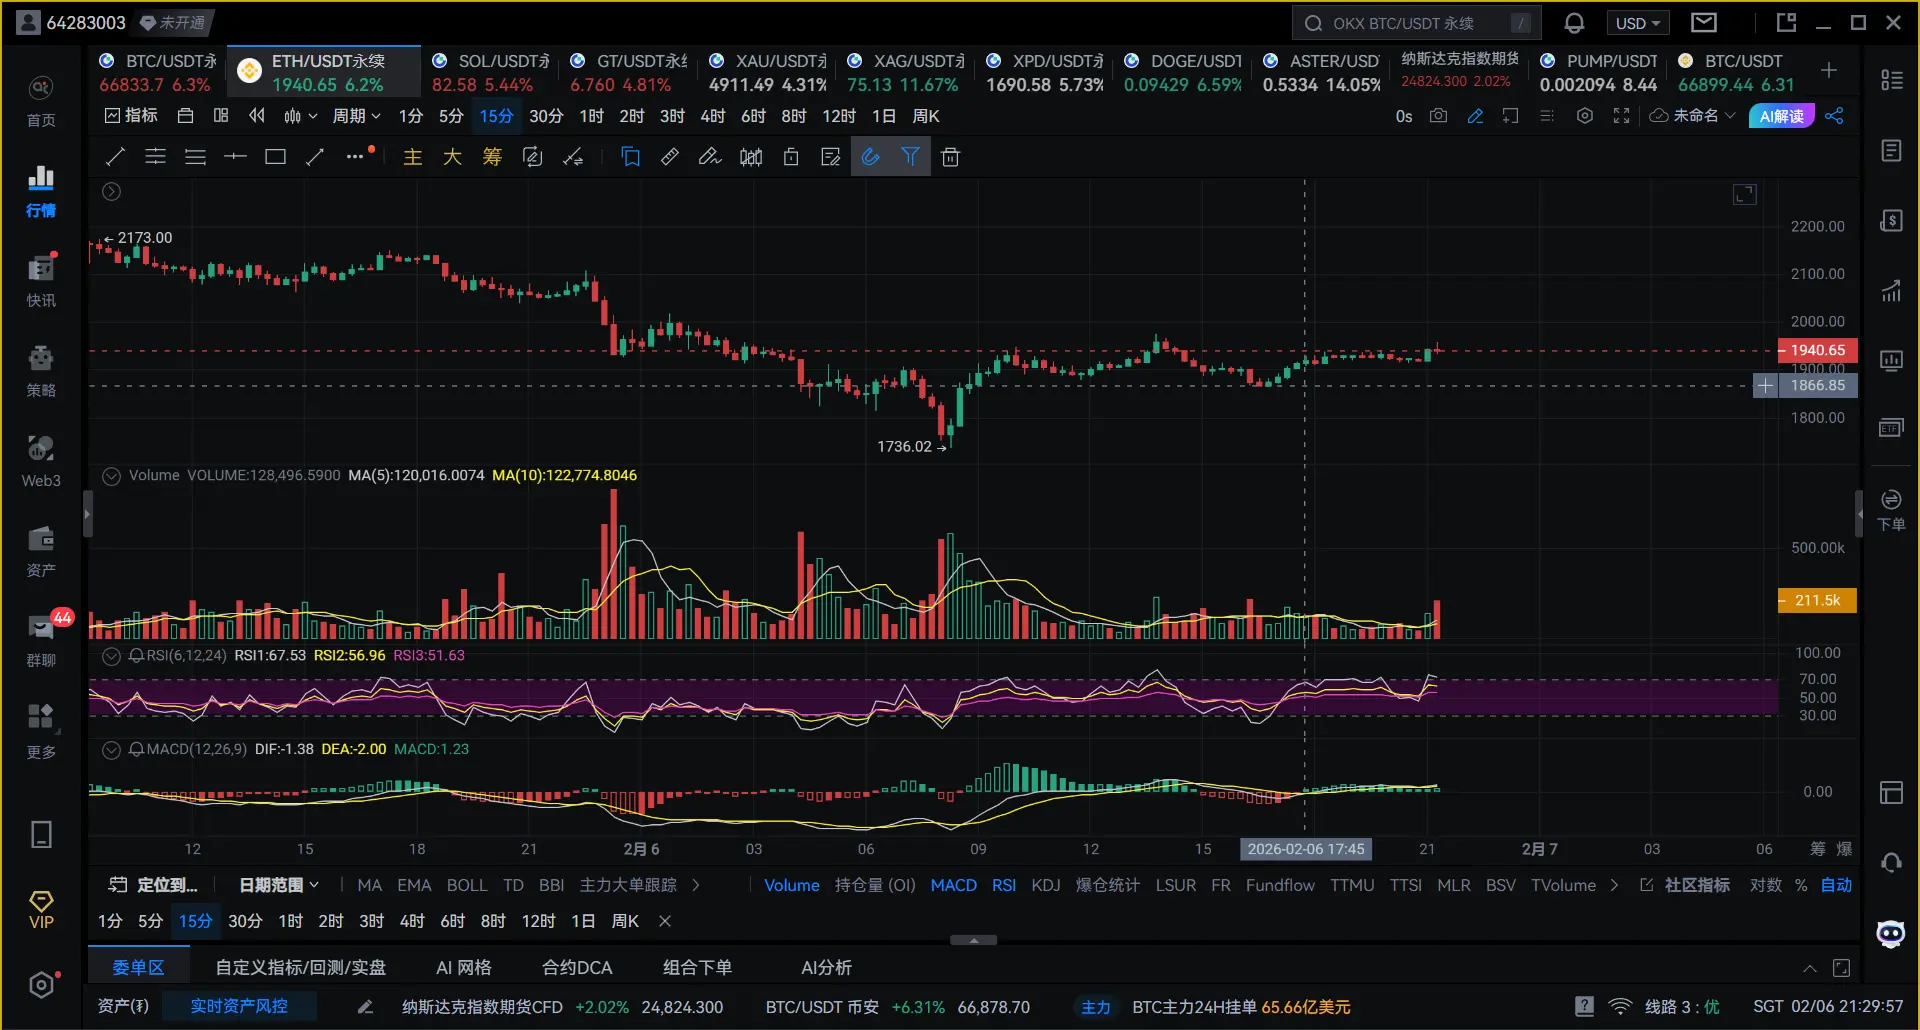The width and height of the screenshot is (1920, 1030).
Task: Show more overlays after 主力大单跟踪
Action: point(696,885)
